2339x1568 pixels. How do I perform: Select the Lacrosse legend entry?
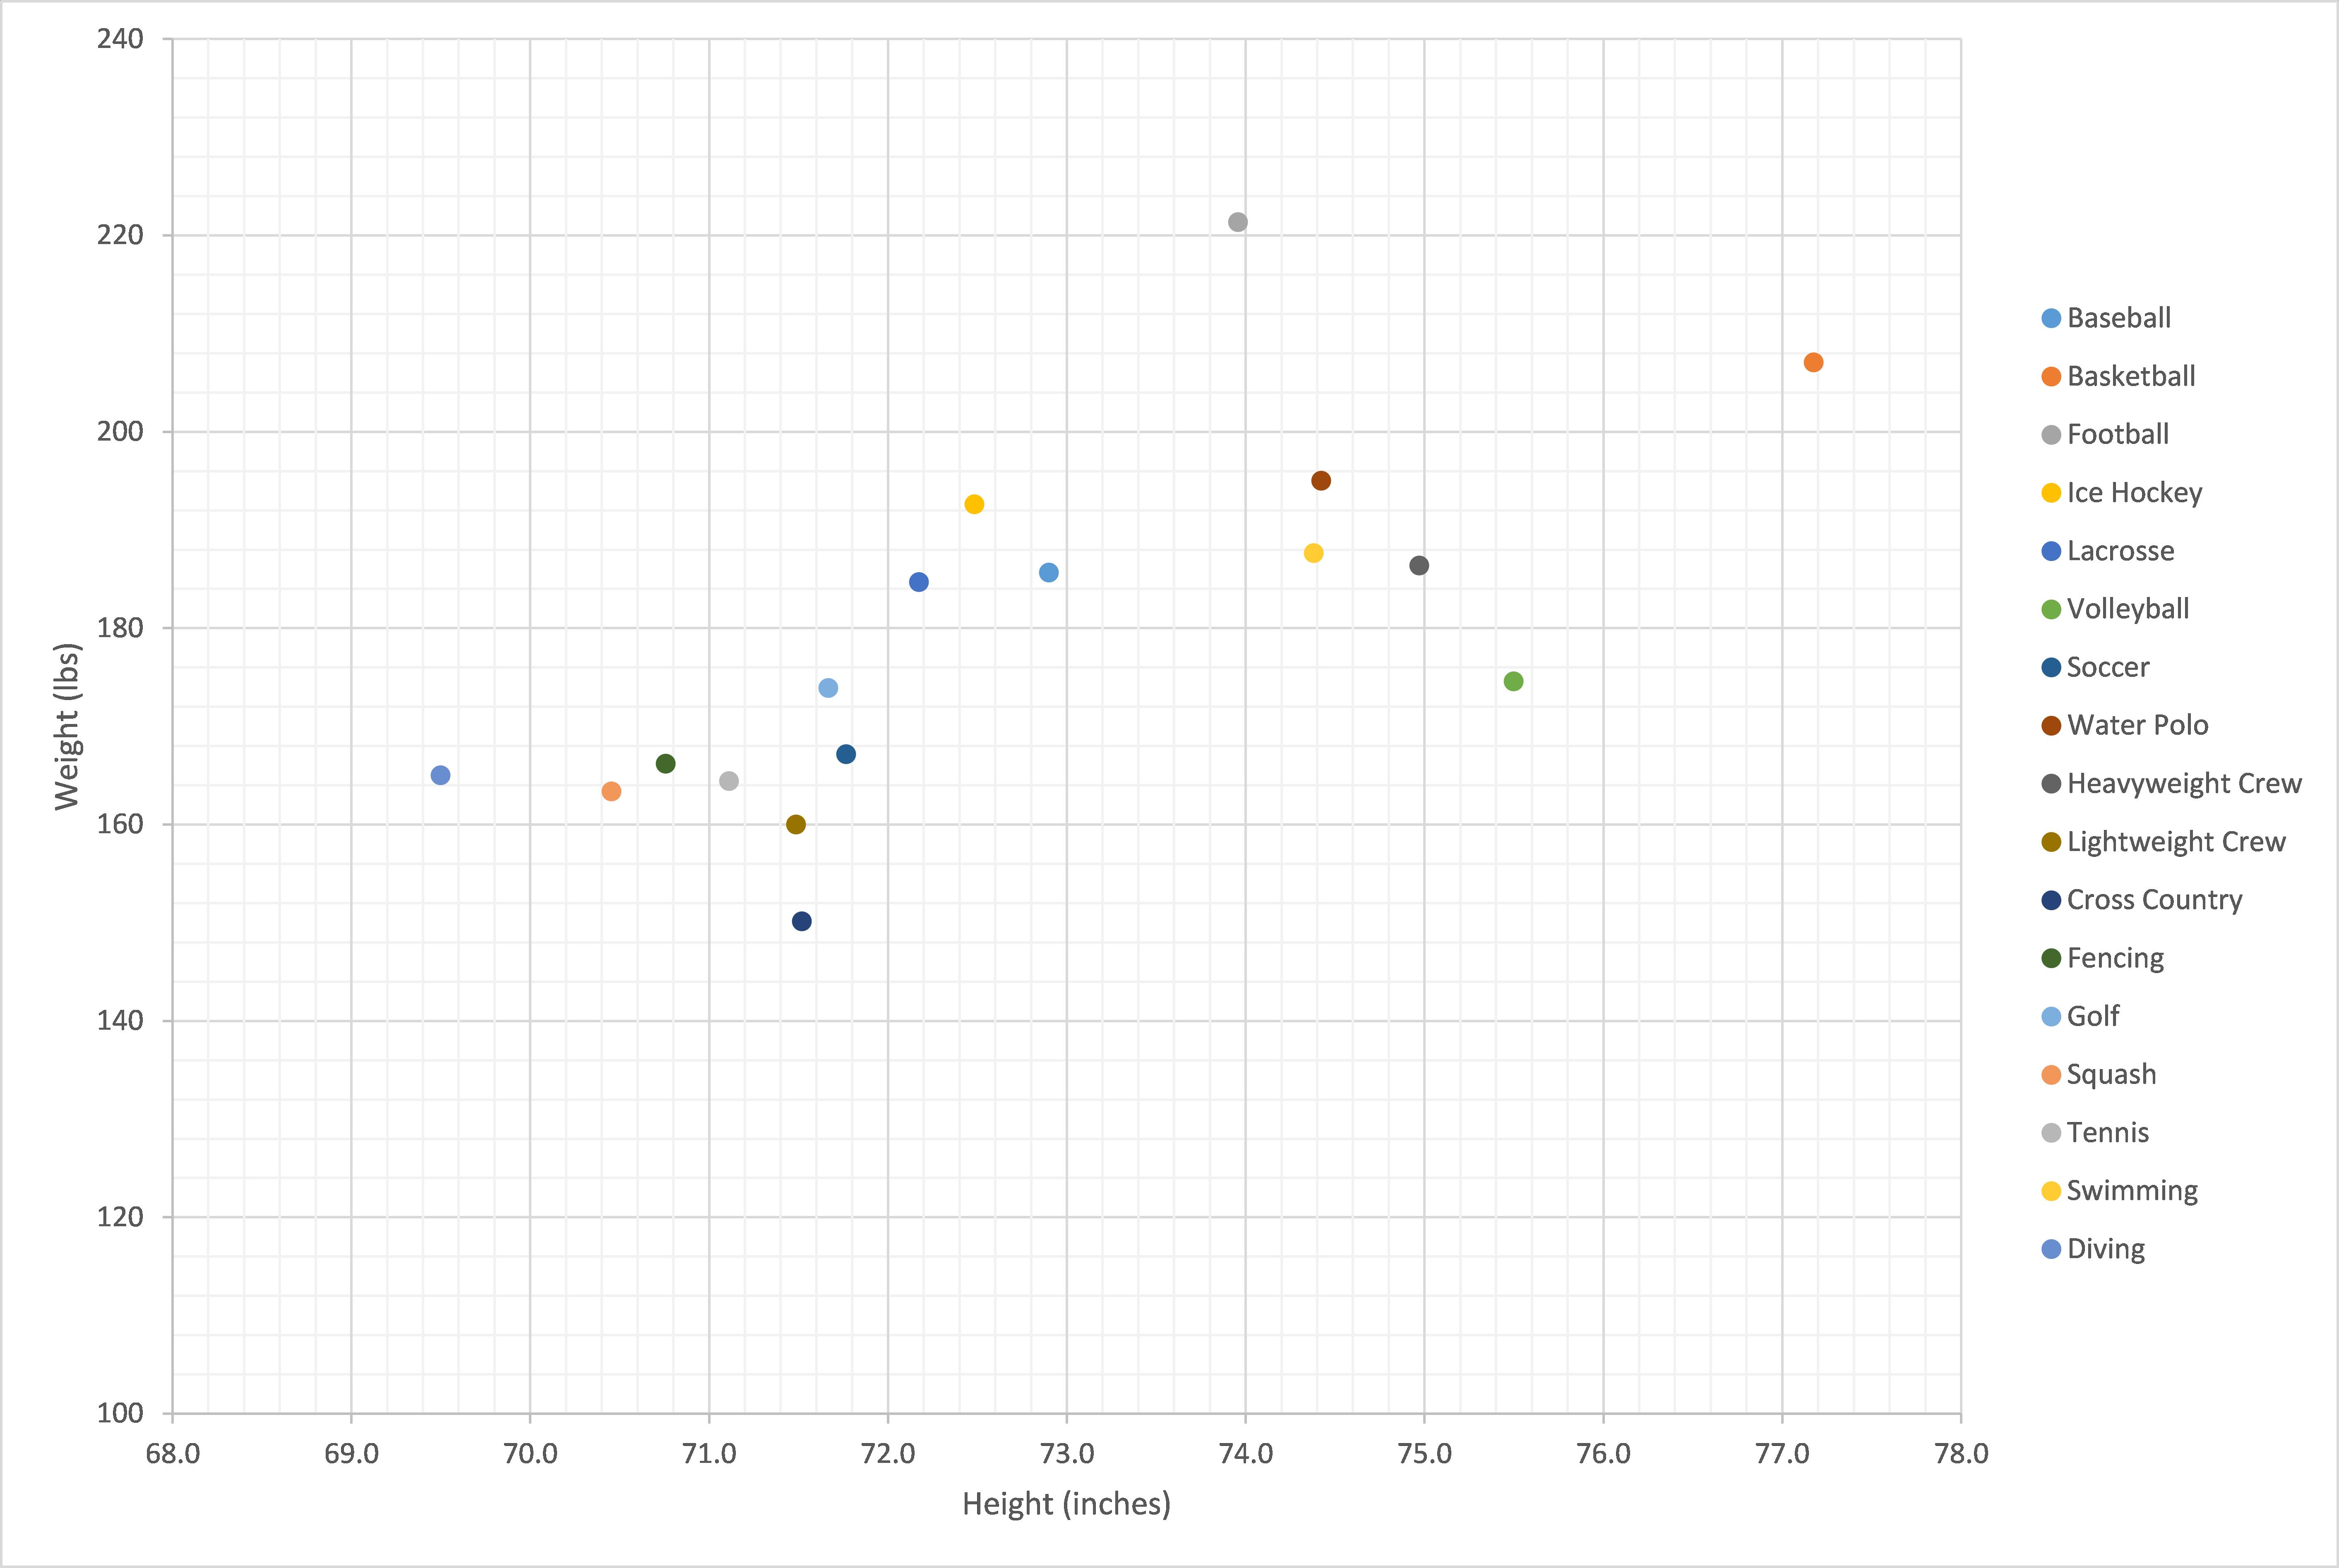2108,551
